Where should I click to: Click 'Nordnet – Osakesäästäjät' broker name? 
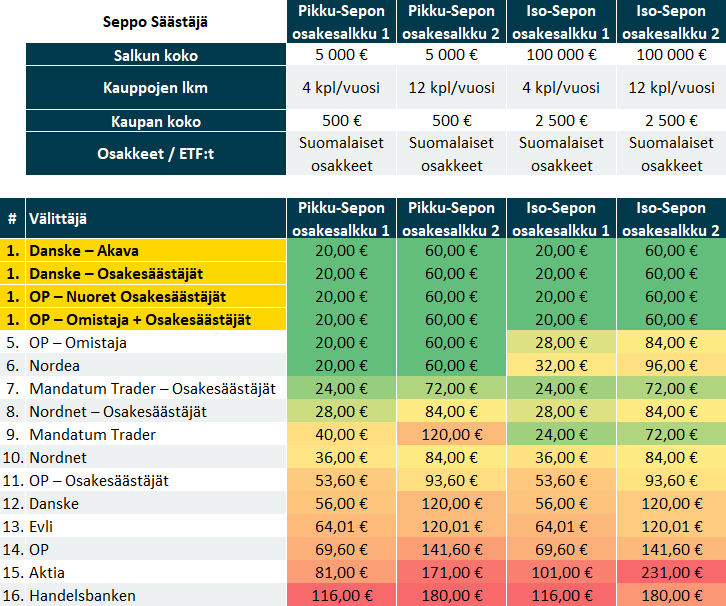coord(118,412)
